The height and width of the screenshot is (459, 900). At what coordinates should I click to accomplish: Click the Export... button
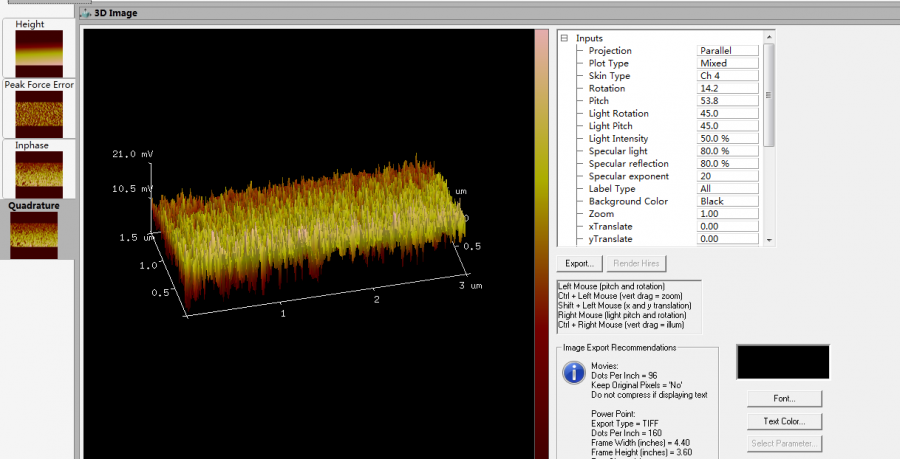click(x=580, y=264)
